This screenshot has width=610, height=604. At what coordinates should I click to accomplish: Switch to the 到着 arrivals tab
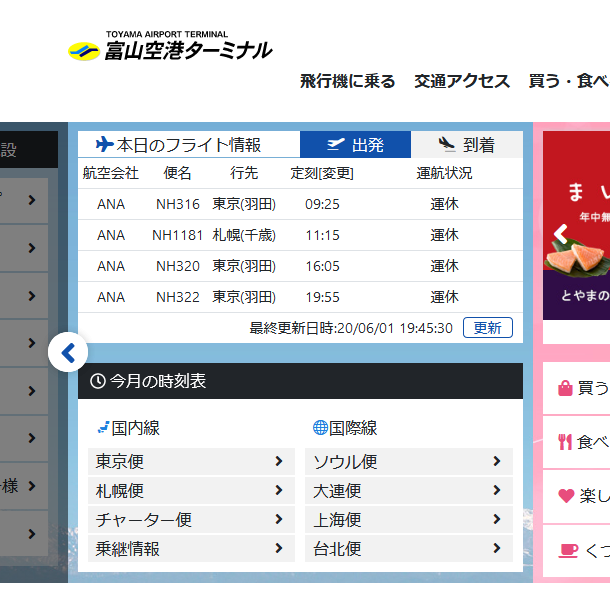click(467, 145)
